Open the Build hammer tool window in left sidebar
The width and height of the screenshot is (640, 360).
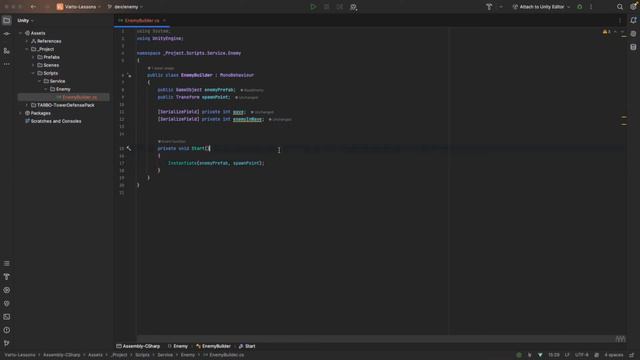coord(7,277)
